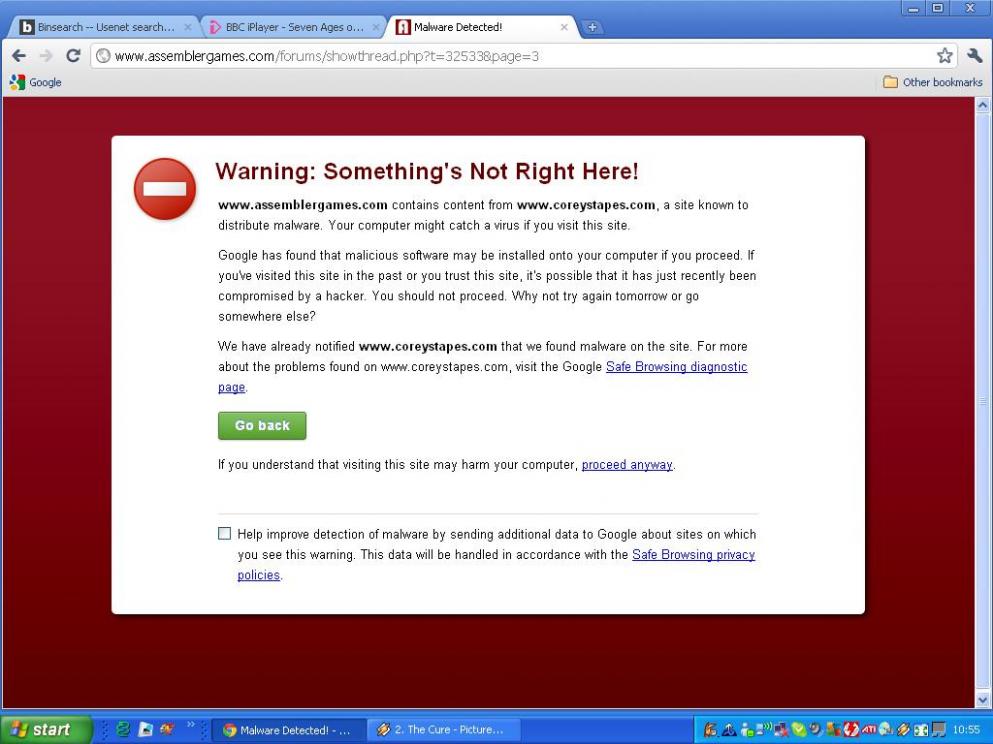
Task: Open the Windows start menu
Action: (44, 729)
